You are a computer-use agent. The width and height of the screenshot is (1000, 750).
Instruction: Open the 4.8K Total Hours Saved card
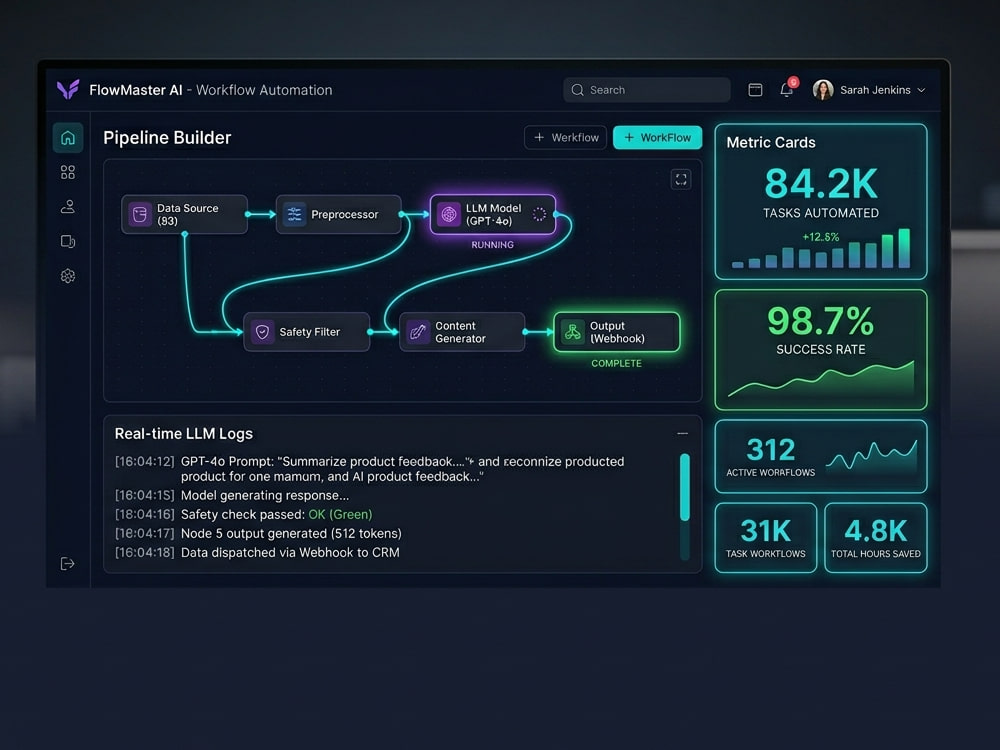[876, 538]
